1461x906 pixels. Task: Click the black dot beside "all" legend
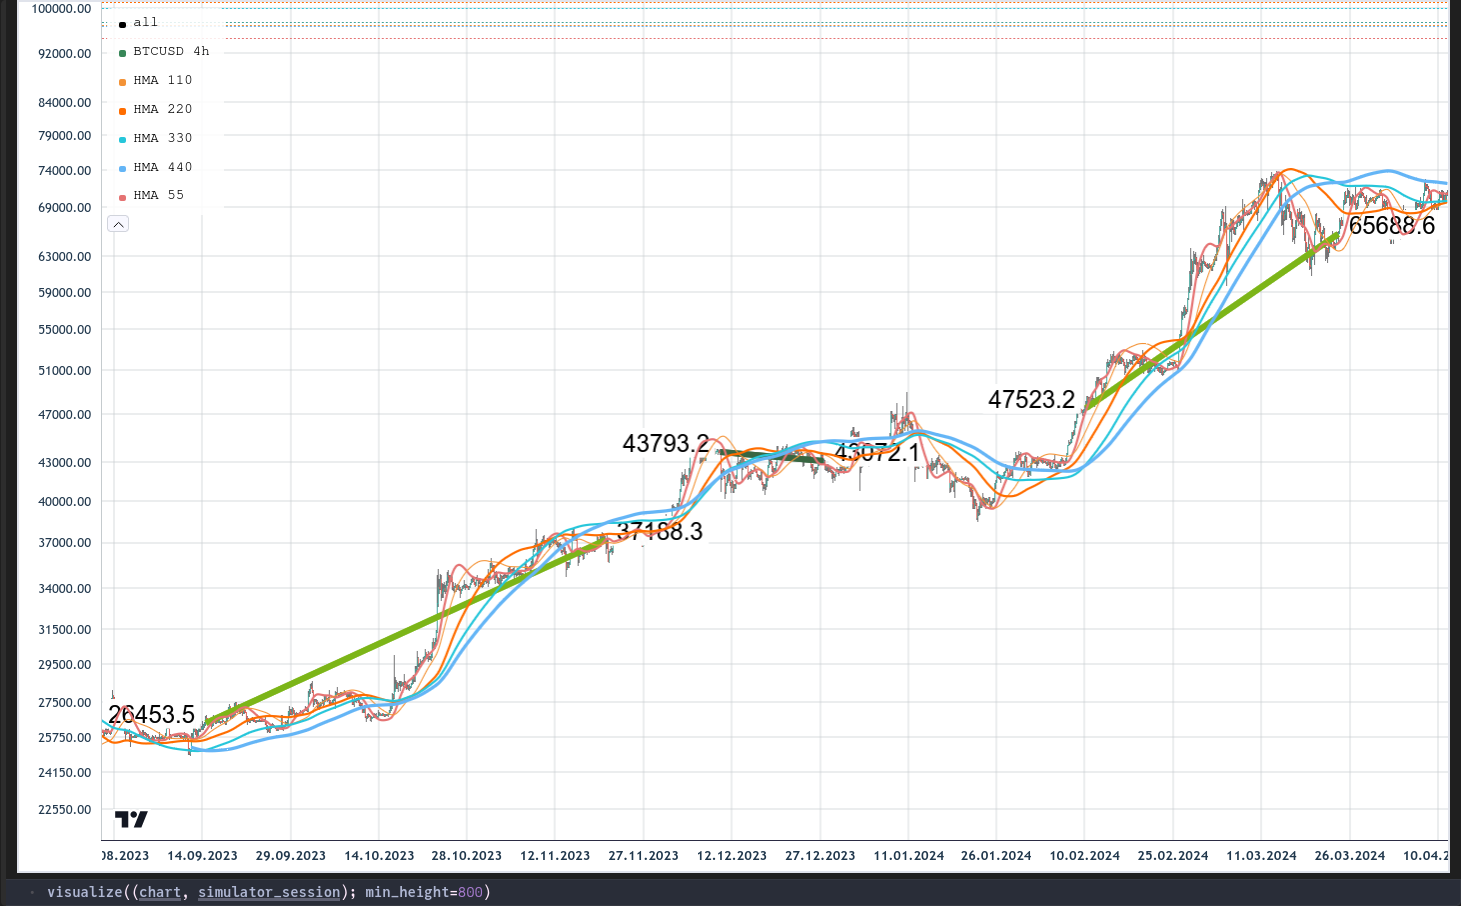point(122,24)
